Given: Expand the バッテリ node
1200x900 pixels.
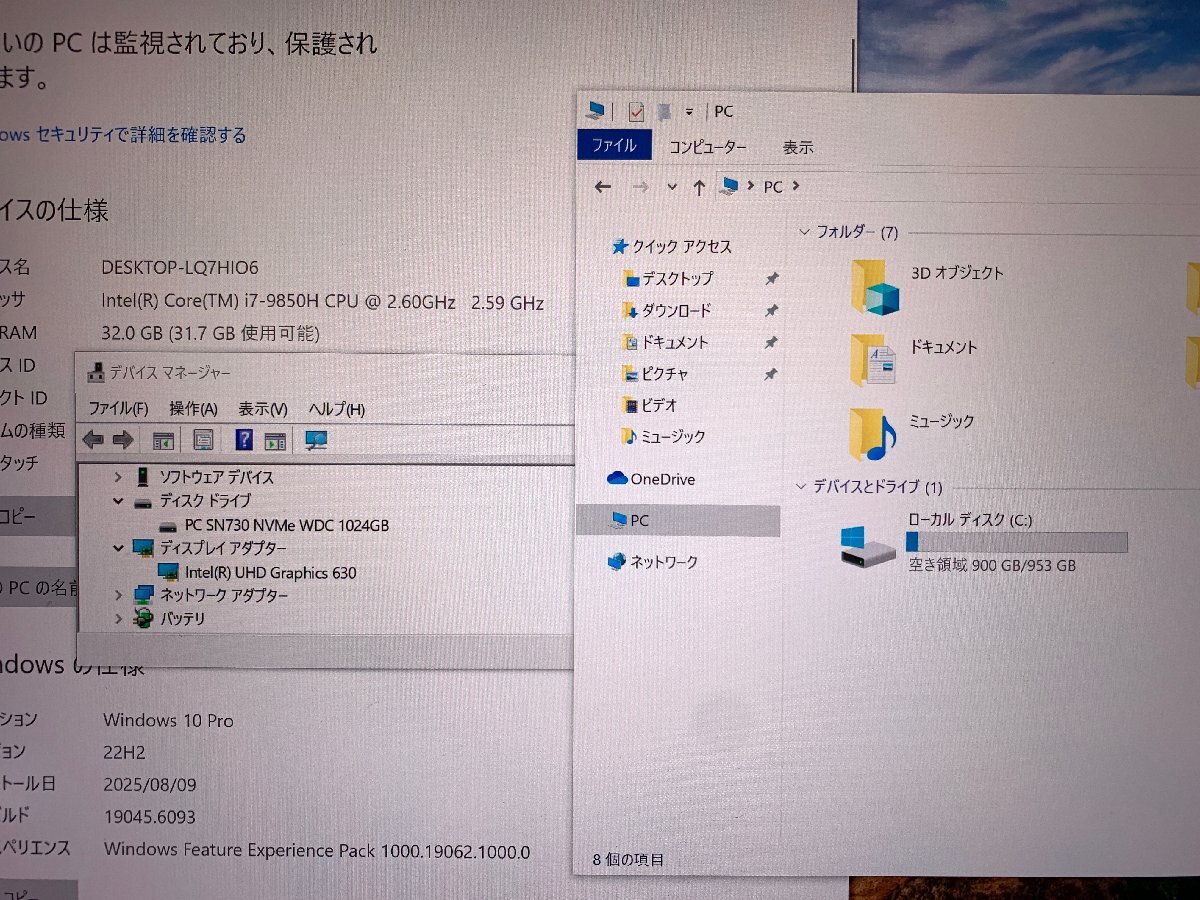Looking at the screenshot, I should point(118,619).
